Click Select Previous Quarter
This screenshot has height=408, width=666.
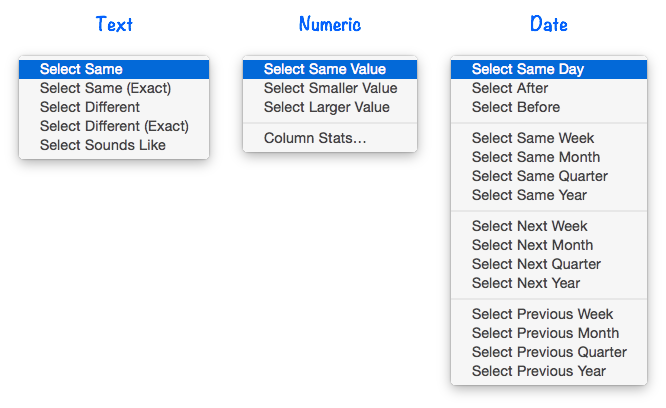[549, 352]
